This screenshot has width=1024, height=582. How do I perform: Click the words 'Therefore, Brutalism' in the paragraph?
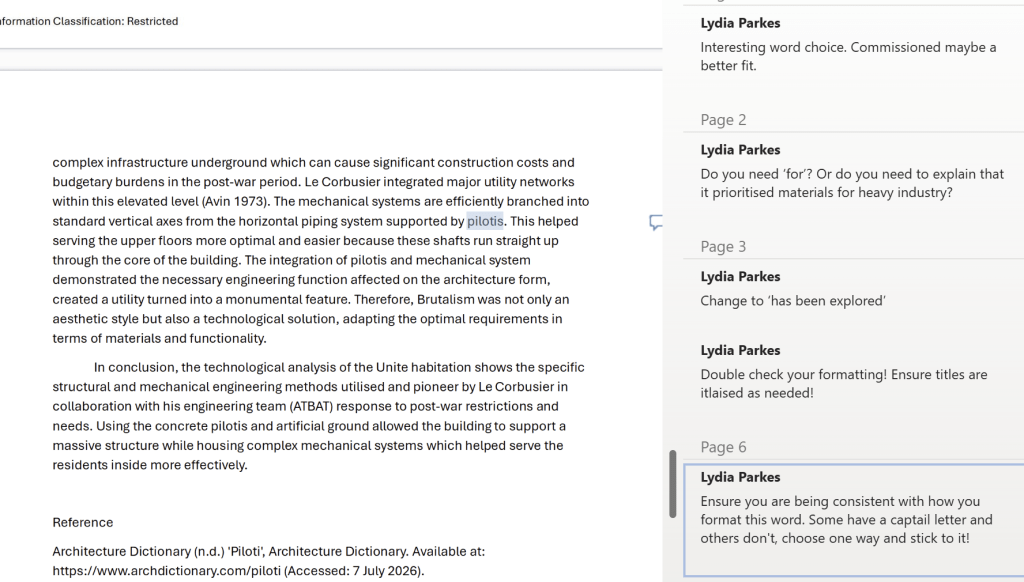pos(413,299)
